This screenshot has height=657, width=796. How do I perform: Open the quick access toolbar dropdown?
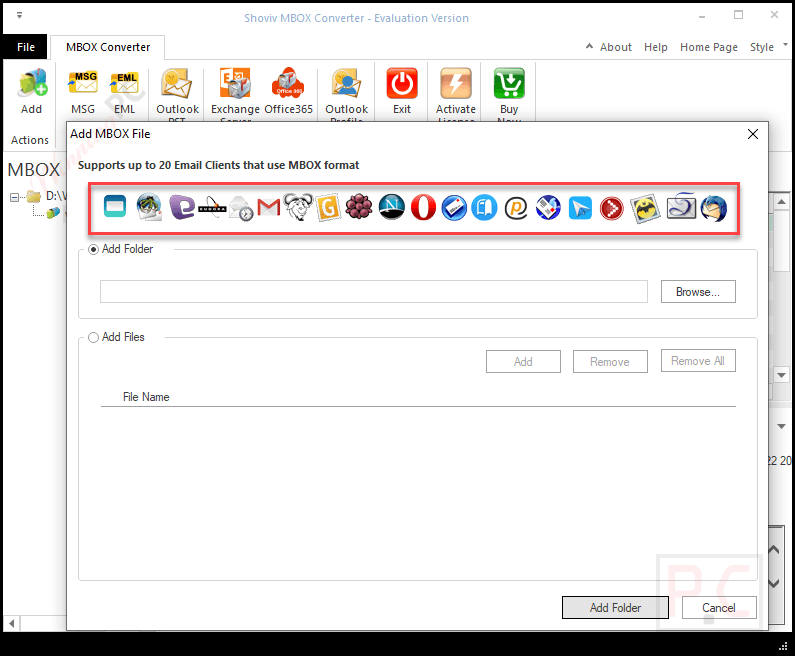(19, 15)
